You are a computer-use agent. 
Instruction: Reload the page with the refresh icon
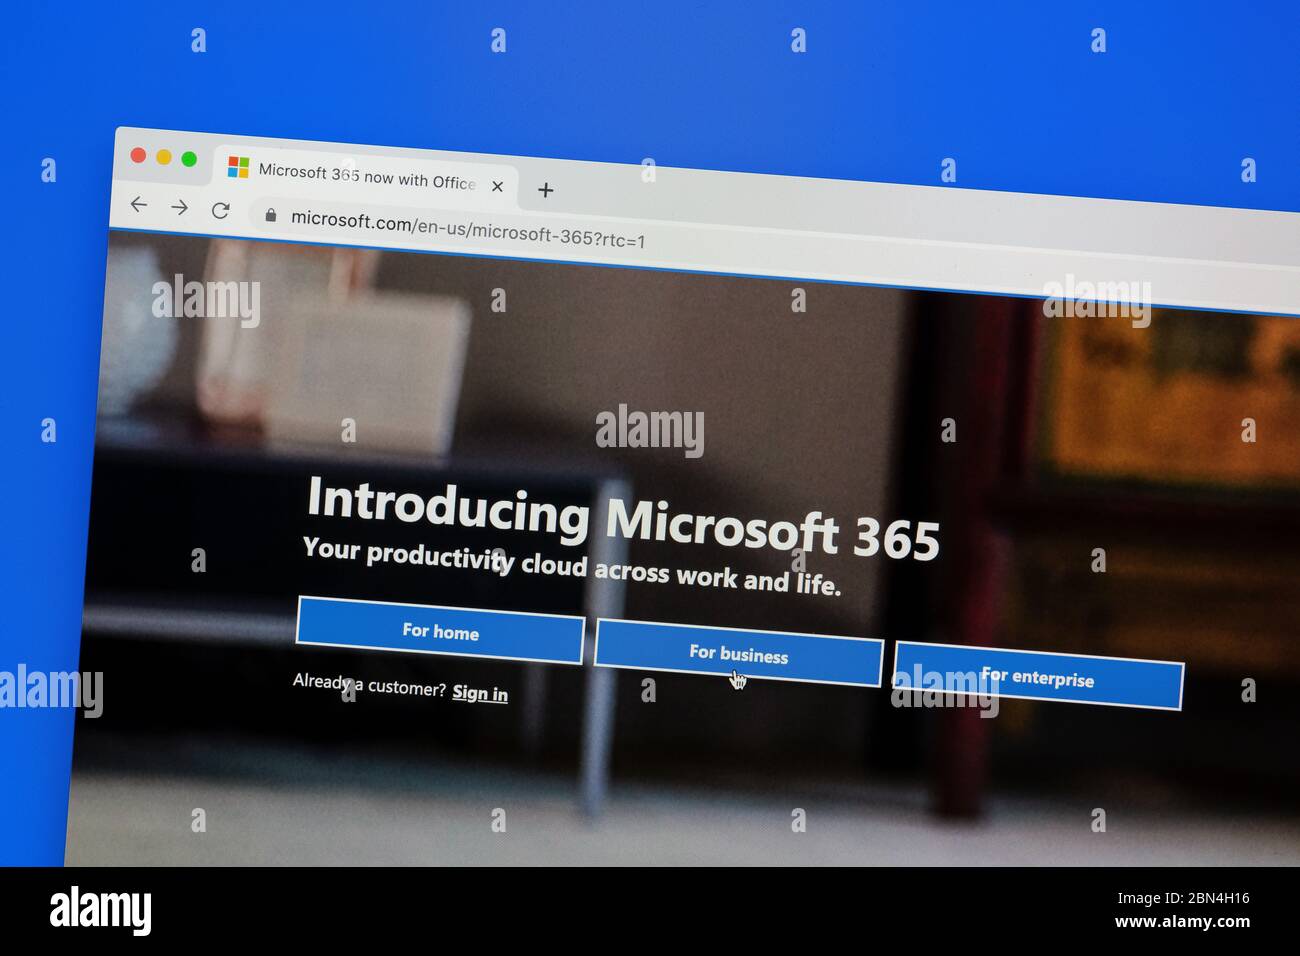point(220,210)
